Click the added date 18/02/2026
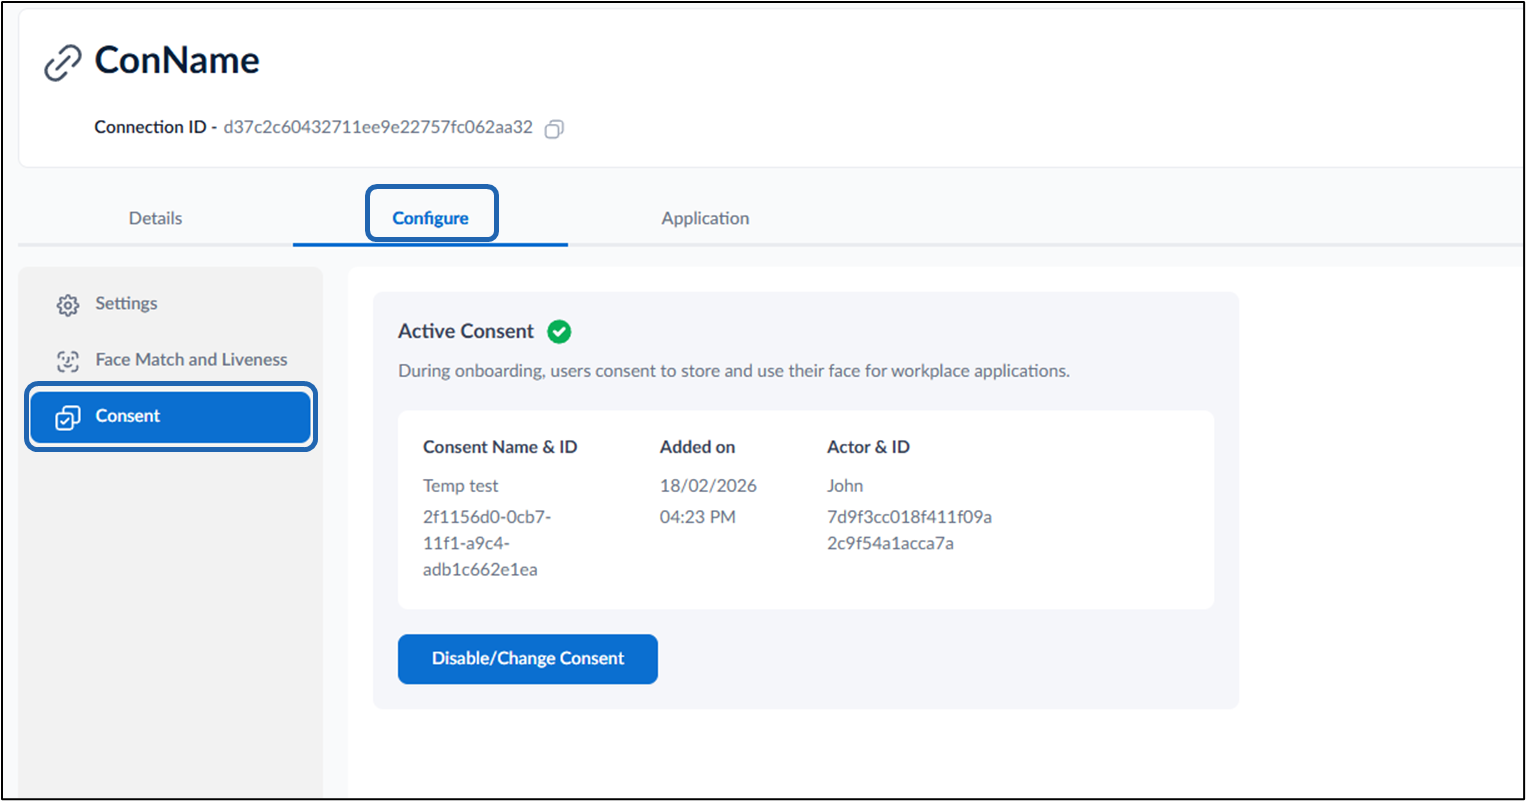 coord(708,486)
